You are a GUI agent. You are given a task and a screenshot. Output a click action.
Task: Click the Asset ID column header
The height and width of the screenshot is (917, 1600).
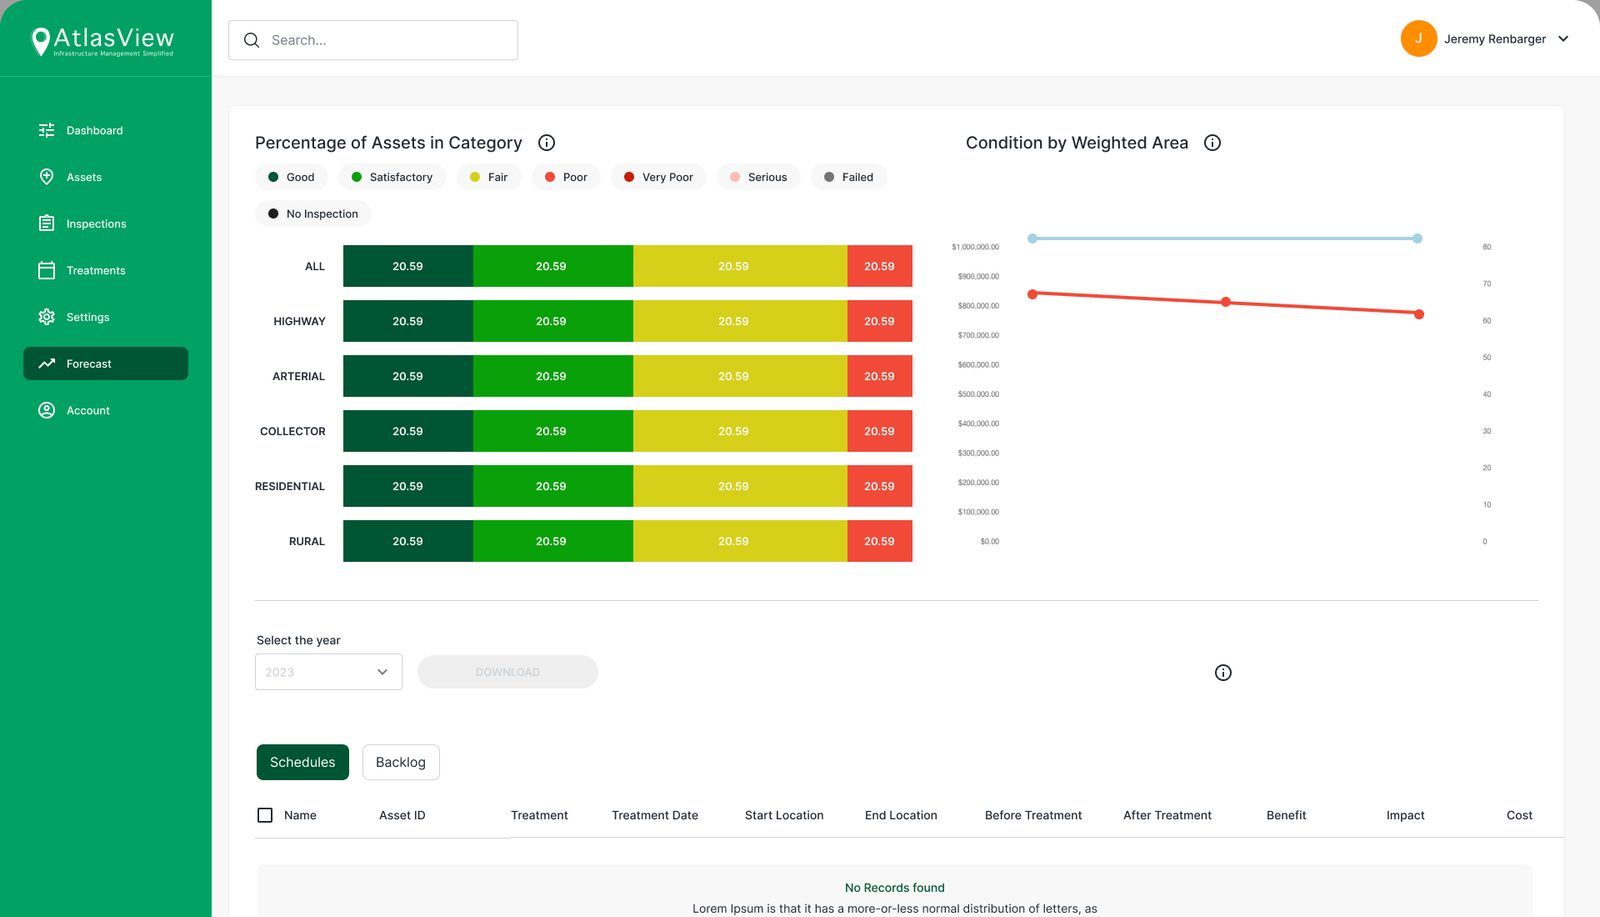402,815
